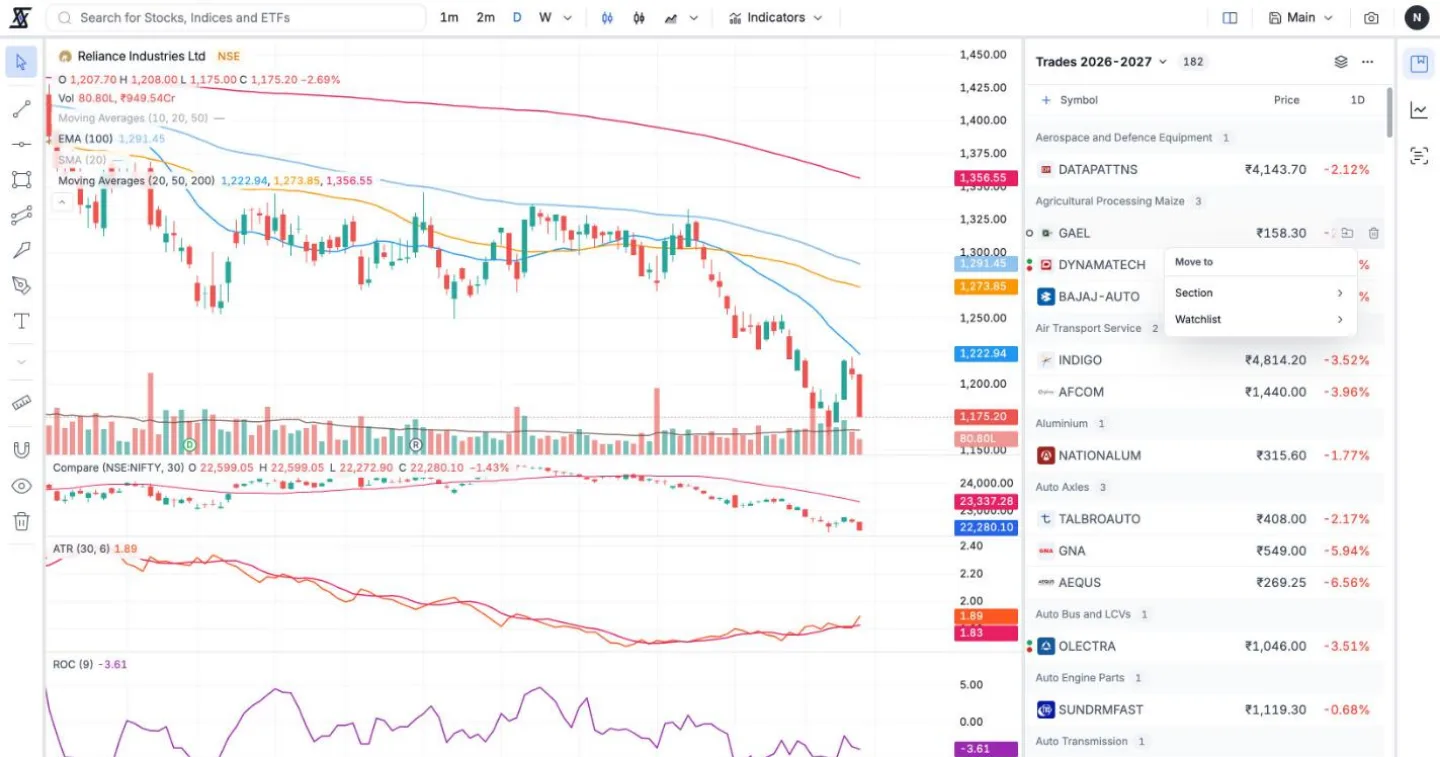Viewport: 1440px width, 757px height.
Task: Toggle magnet snapping mode
Action: coord(21,450)
